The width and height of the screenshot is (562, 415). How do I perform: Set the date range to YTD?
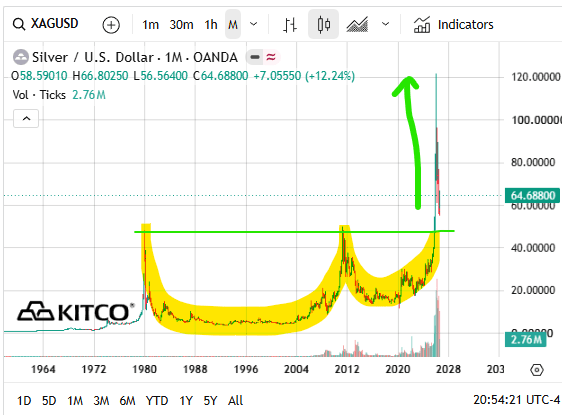[x=157, y=400]
